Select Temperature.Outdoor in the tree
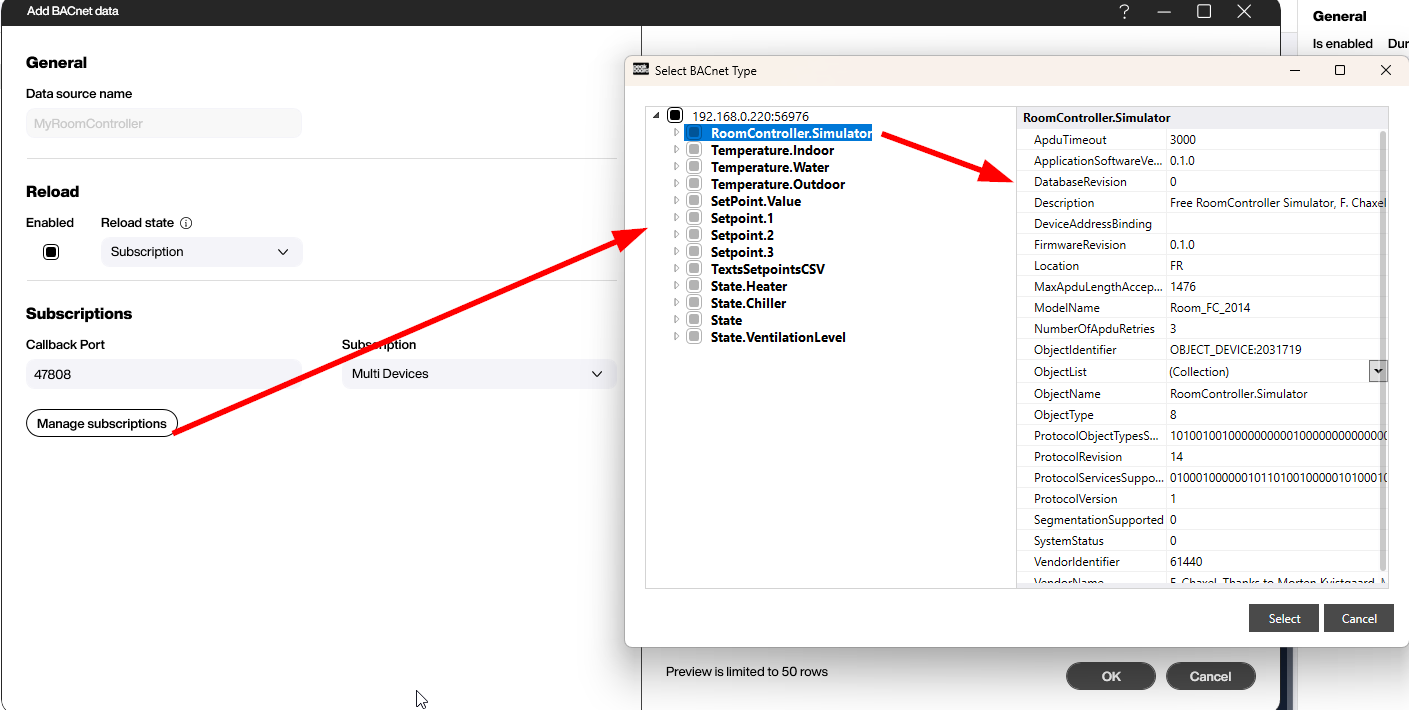This screenshot has width=1409, height=710. pos(778,184)
